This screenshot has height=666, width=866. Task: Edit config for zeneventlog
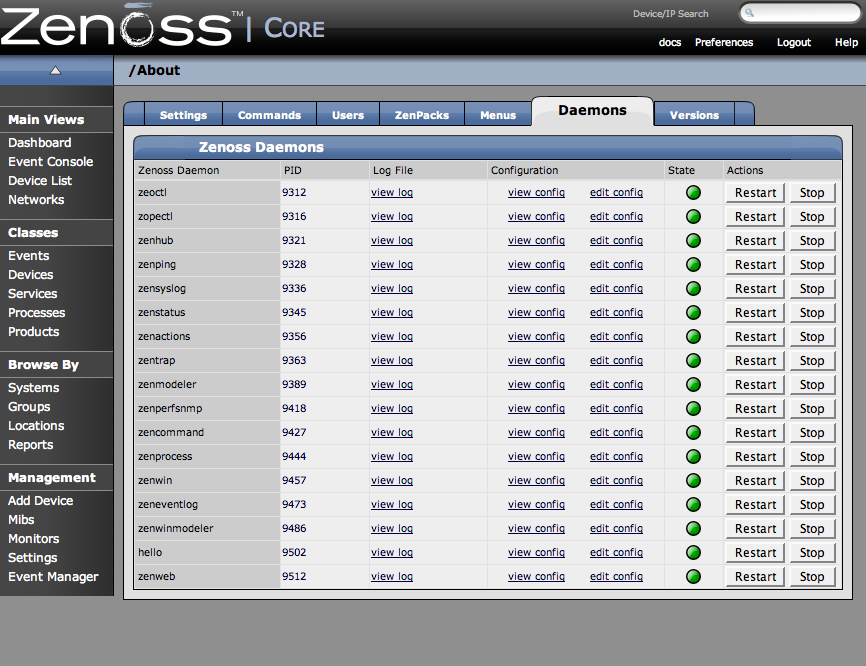pos(616,505)
